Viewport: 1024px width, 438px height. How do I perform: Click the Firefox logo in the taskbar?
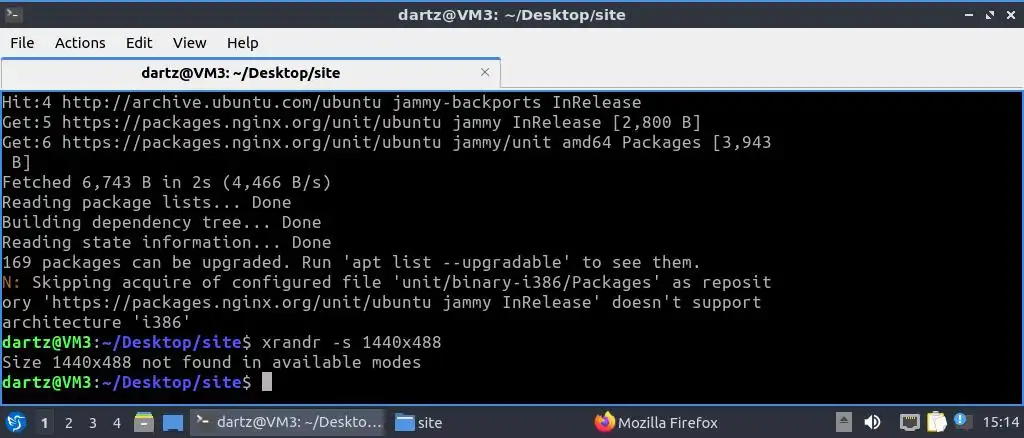click(x=605, y=422)
